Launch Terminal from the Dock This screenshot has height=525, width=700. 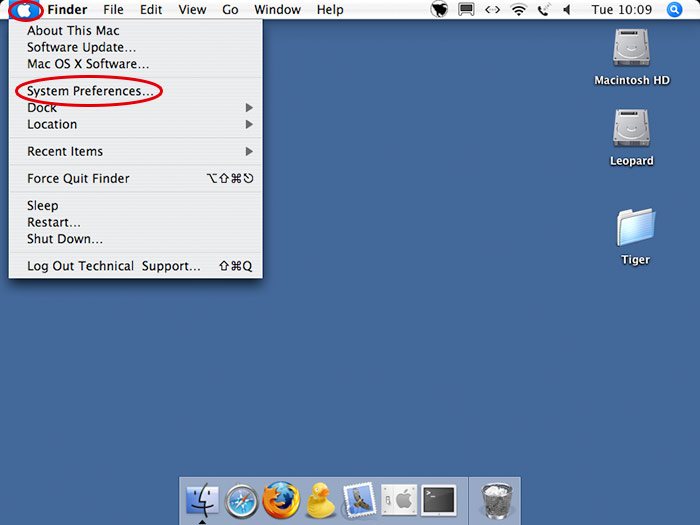439,500
